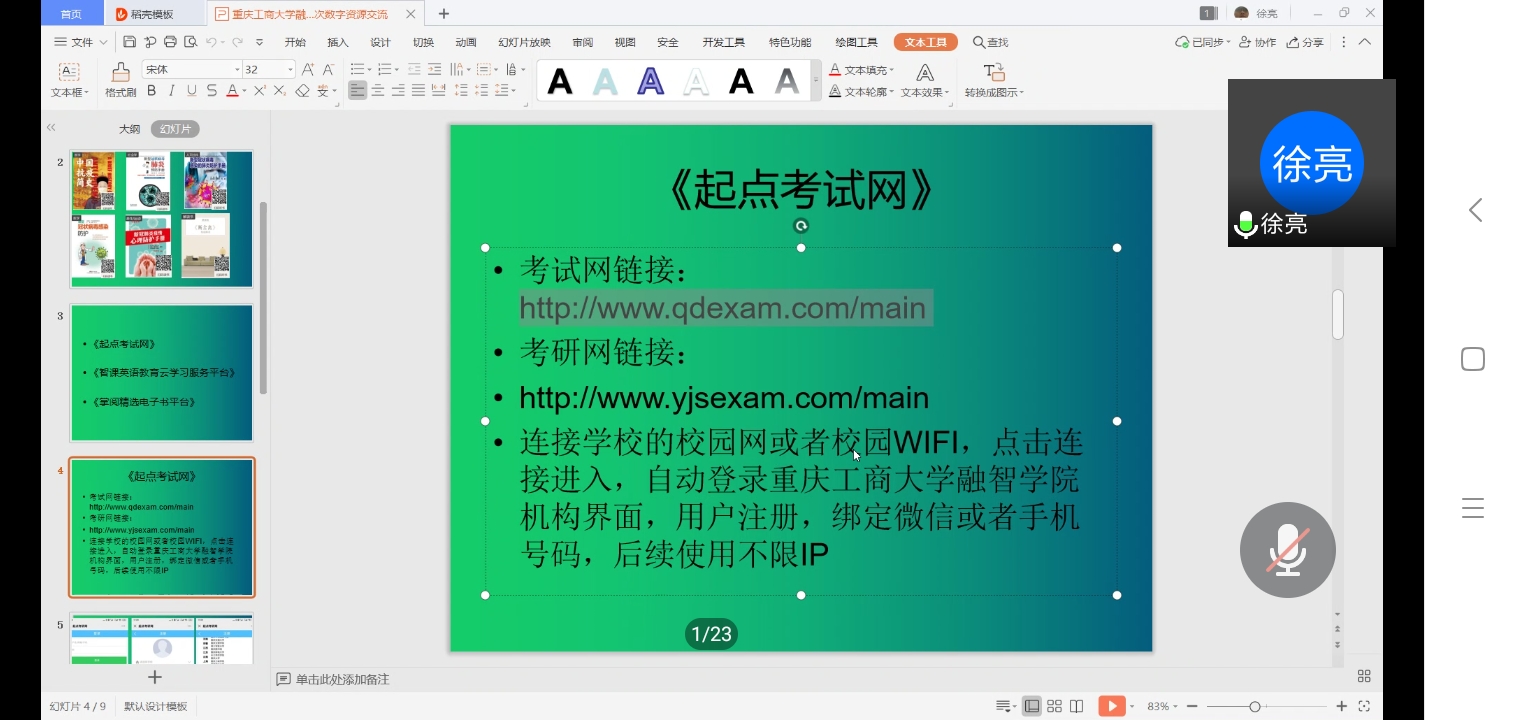Open the 开始 Home ribbon tab
The height and width of the screenshot is (720, 1520).
point(295,42)
